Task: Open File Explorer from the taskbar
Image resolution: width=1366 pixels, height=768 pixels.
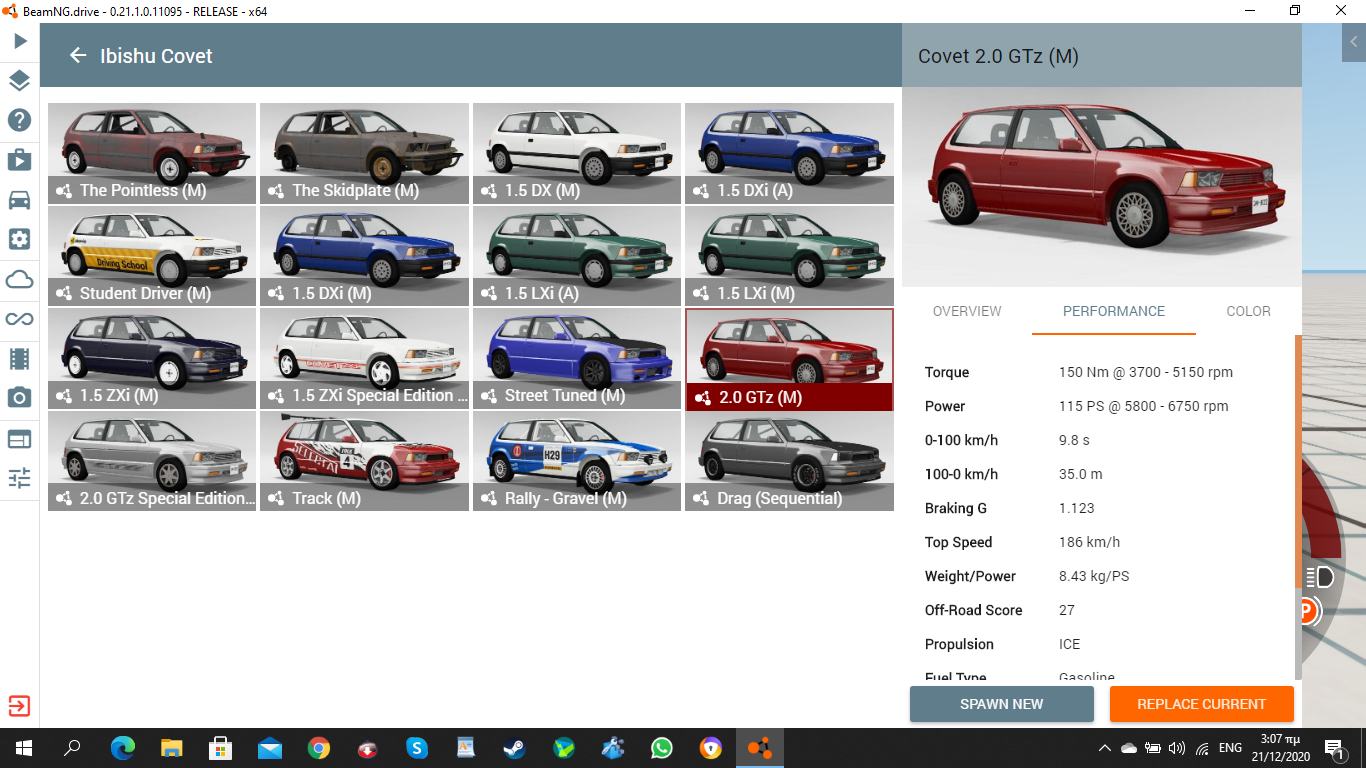Action: 172,748
